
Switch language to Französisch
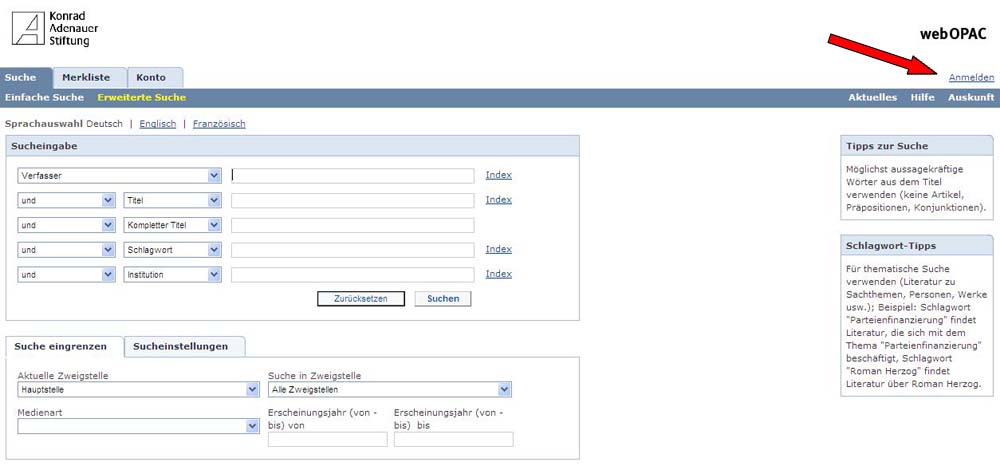point(218,124)
